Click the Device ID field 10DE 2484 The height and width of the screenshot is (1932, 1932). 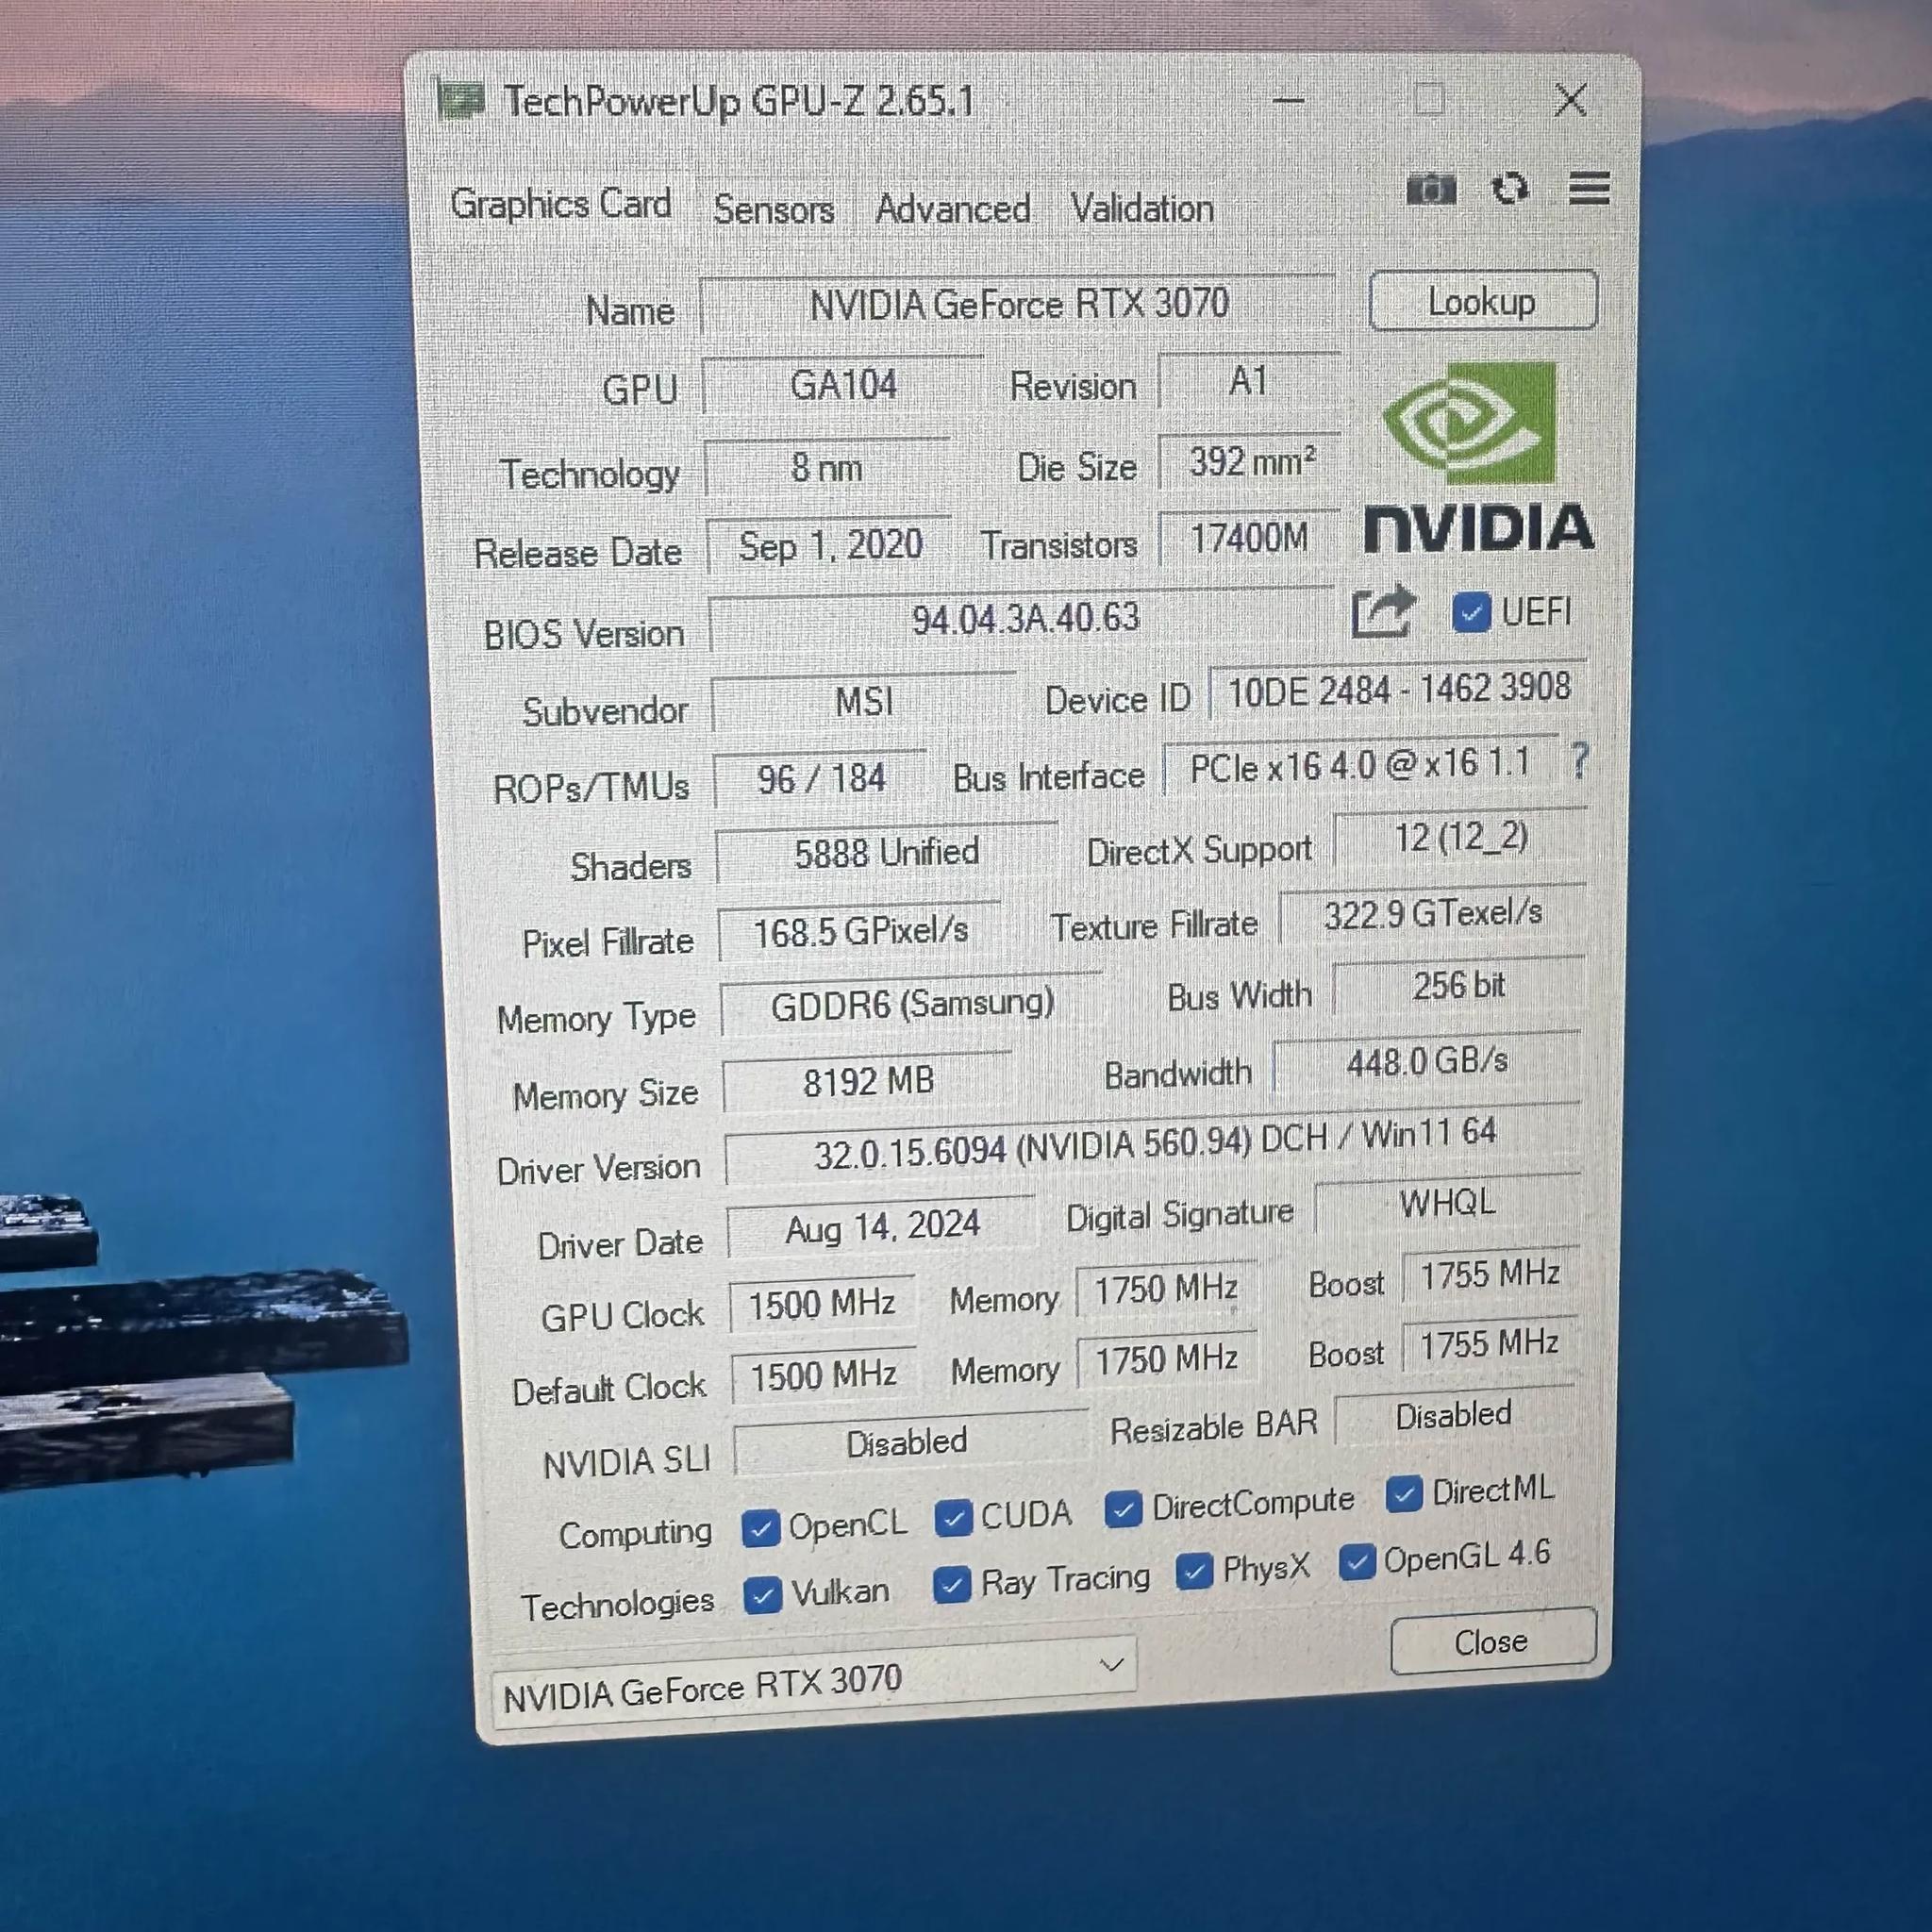click(1398, 689)
